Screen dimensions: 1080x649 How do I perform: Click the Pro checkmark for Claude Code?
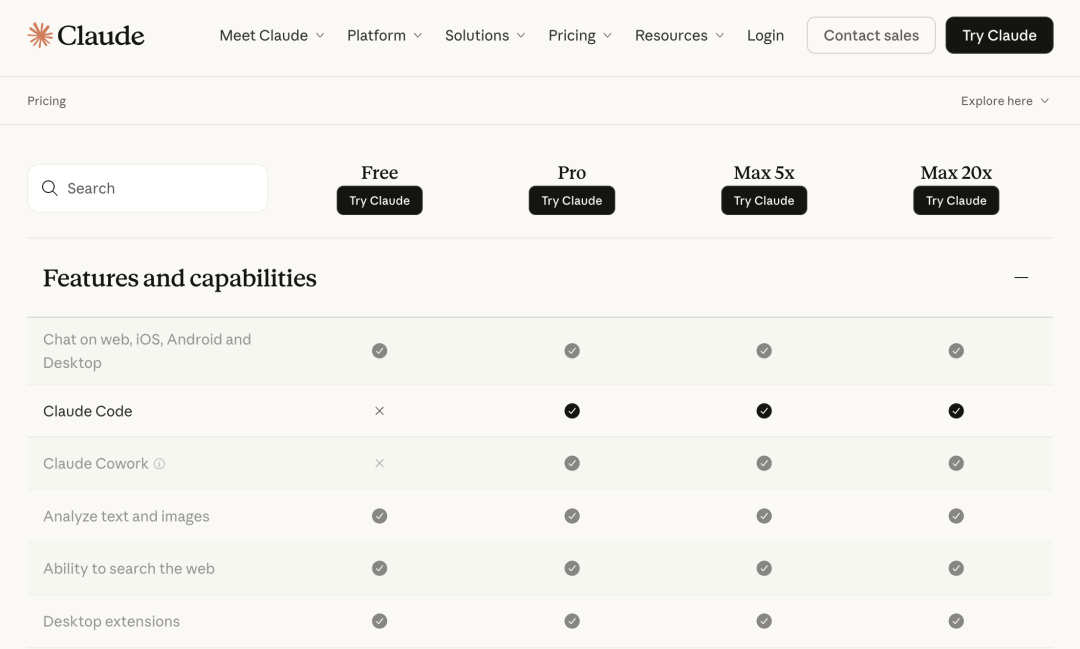(x=572, y=411)
